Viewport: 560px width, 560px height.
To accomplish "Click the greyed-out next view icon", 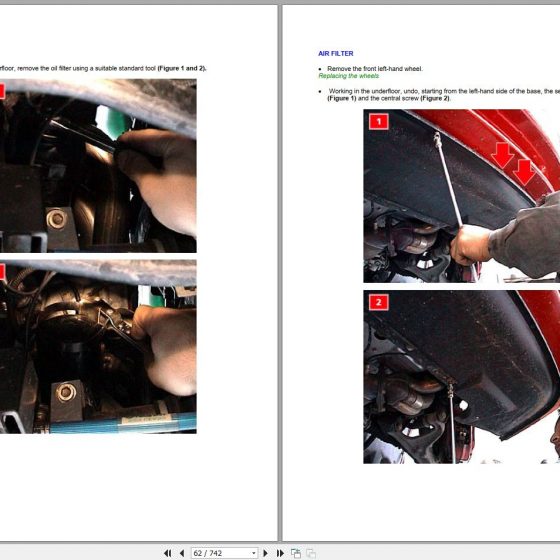I will (x=311, y=553).
